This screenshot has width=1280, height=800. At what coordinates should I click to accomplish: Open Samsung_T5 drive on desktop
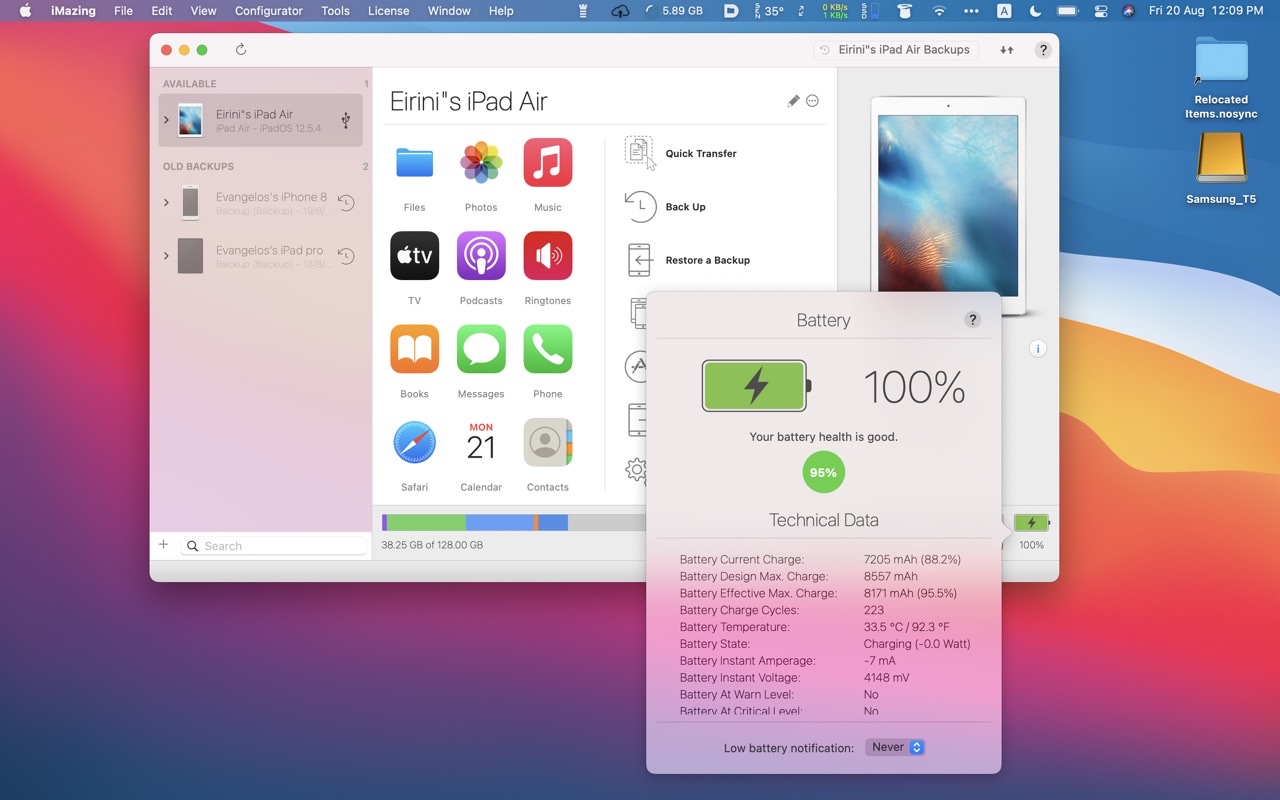point(1221,169)
